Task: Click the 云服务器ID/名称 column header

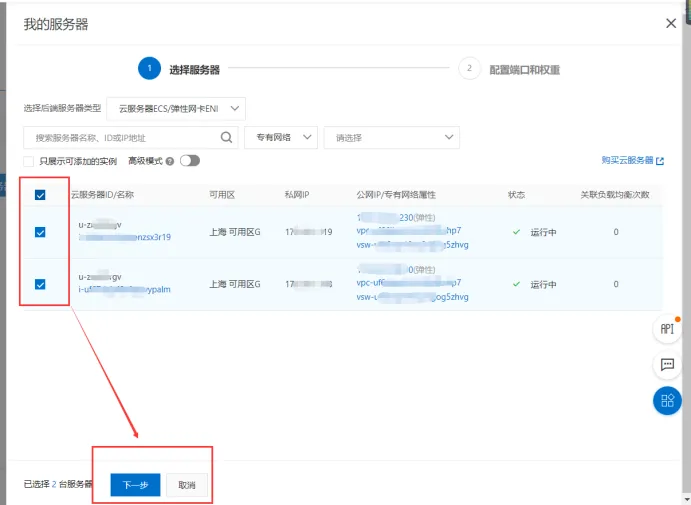Action: pyautogui.click(x=102, y=195)
